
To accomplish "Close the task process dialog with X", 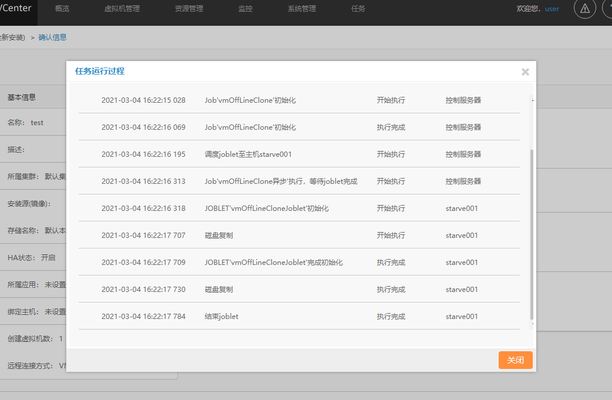I will coord(525,72).
